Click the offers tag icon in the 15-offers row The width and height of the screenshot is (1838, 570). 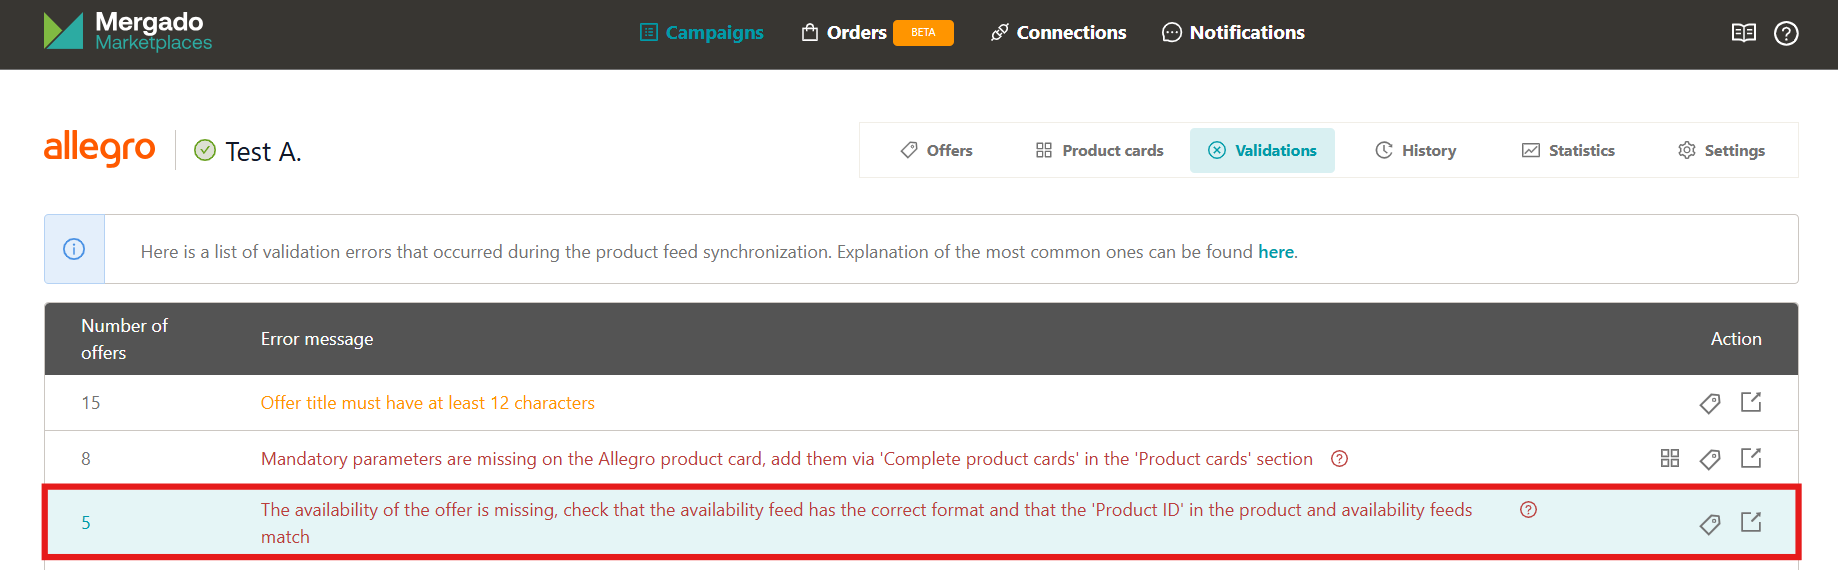pos(1710,403)
